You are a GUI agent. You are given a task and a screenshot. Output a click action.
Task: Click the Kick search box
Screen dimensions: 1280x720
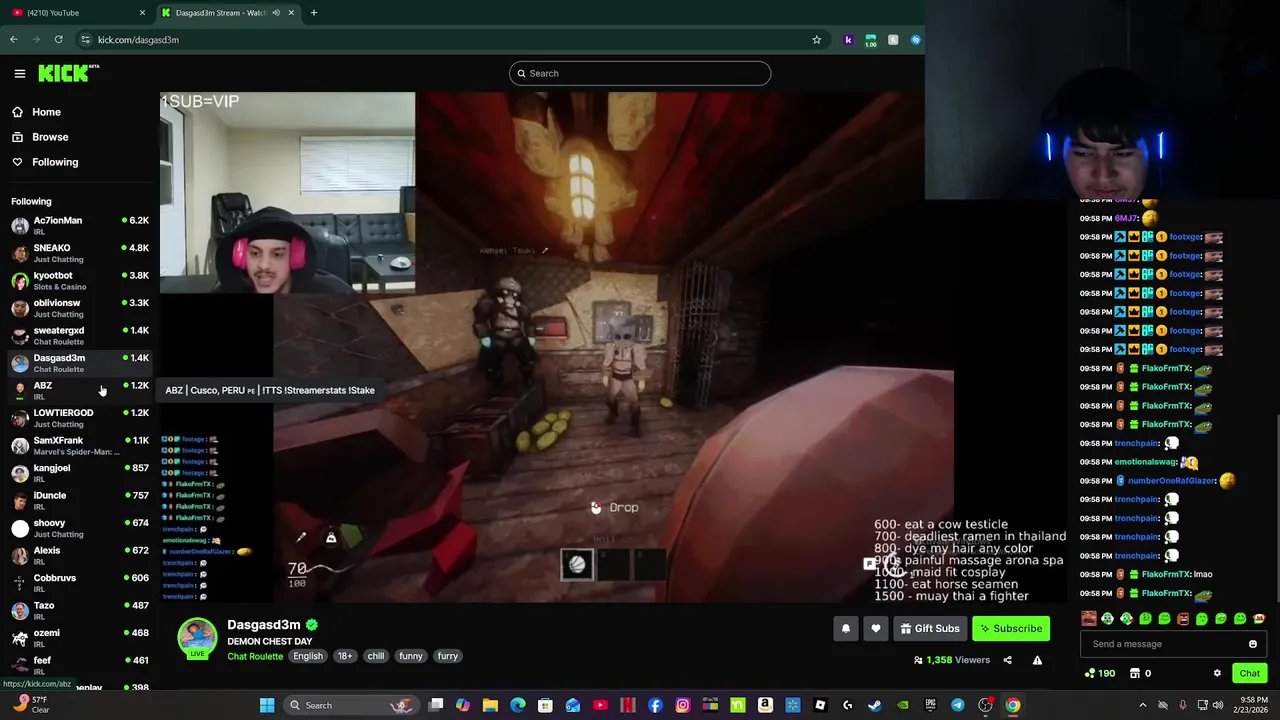coord(640,73)
